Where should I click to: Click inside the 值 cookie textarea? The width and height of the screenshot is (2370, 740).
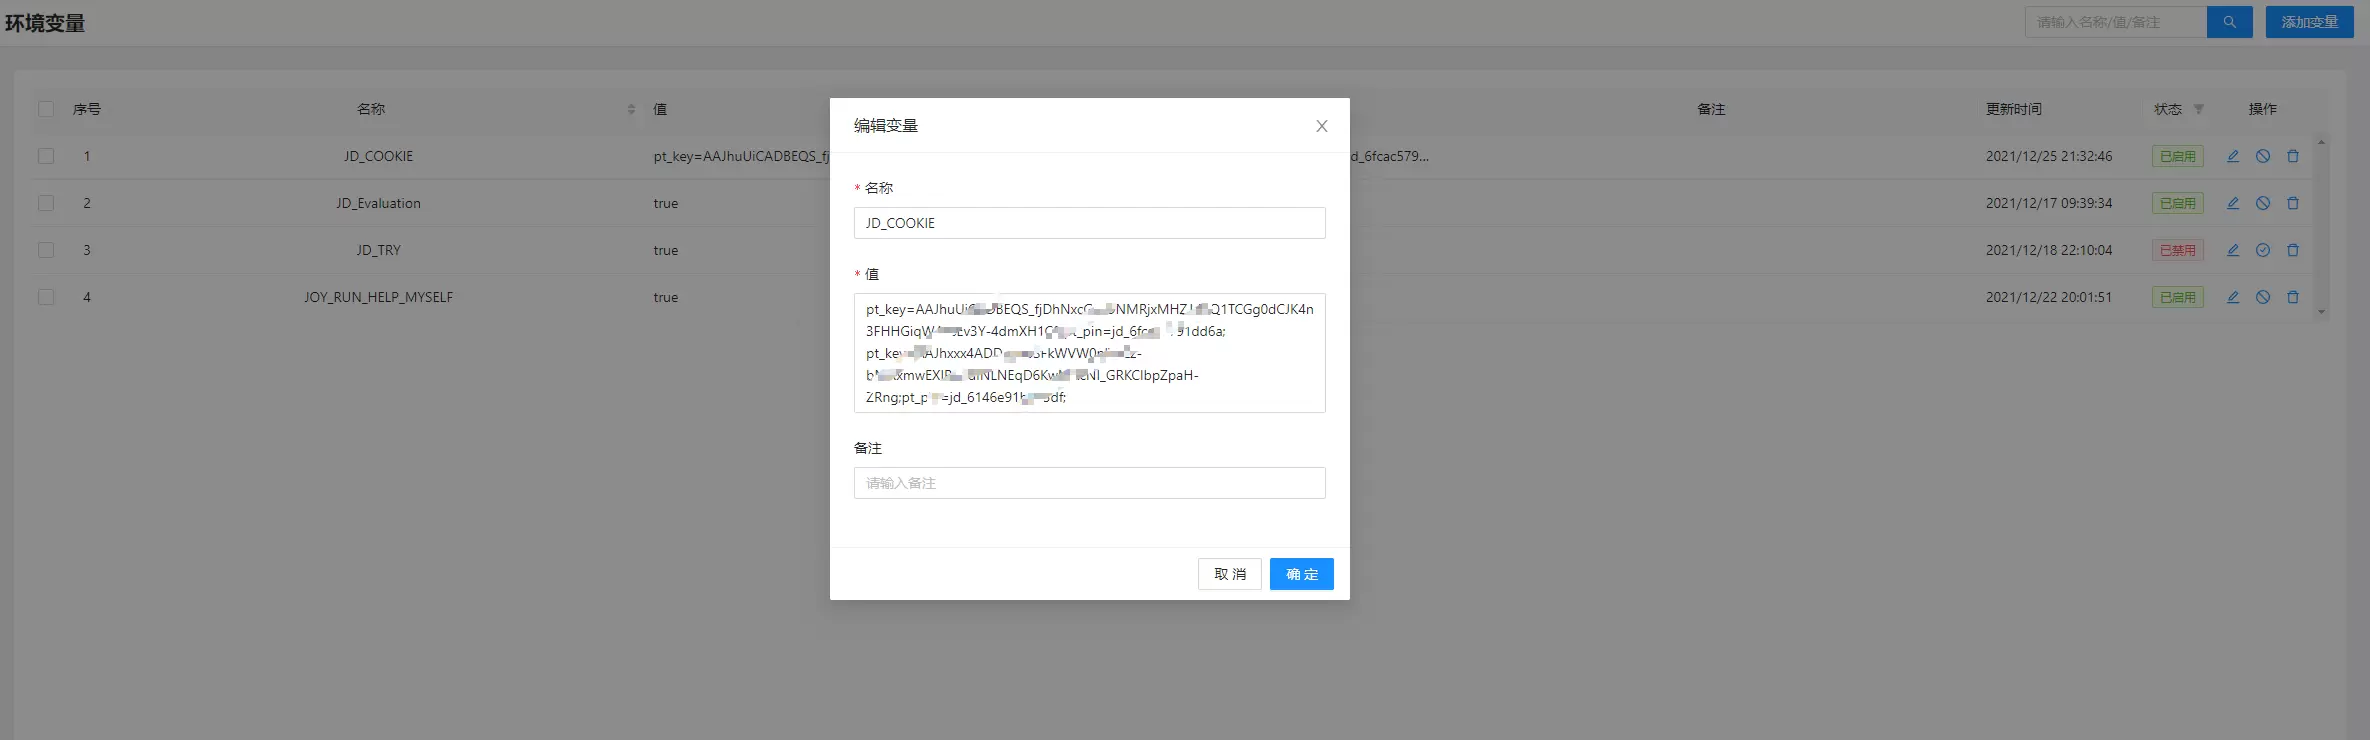pyautogui.click(x=1090, y=353)
